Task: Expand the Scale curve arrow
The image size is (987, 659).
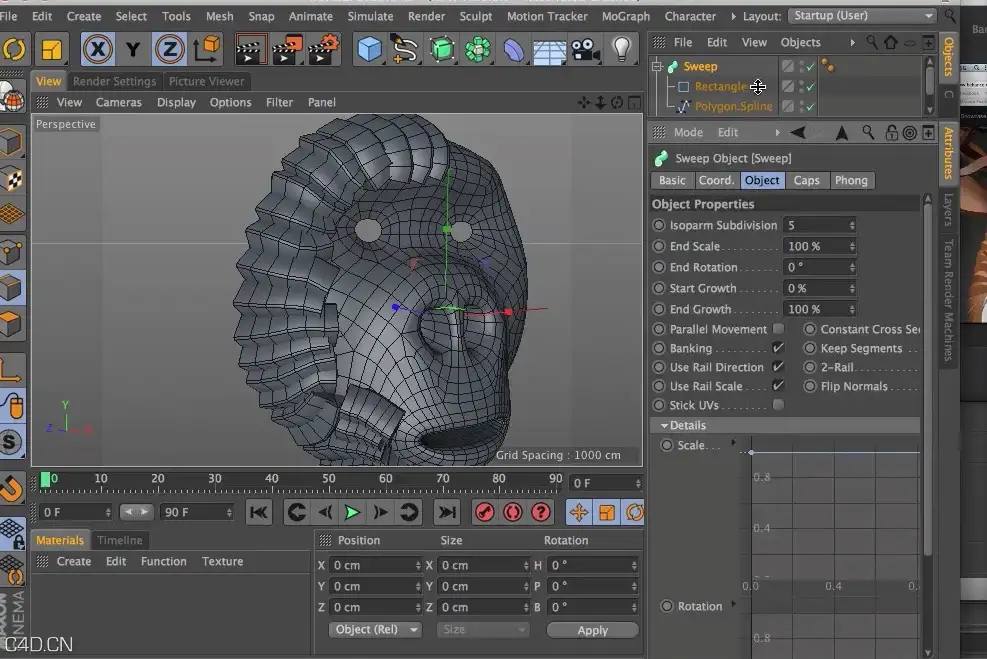Action: pyautogui.click(x=733, y=442)
